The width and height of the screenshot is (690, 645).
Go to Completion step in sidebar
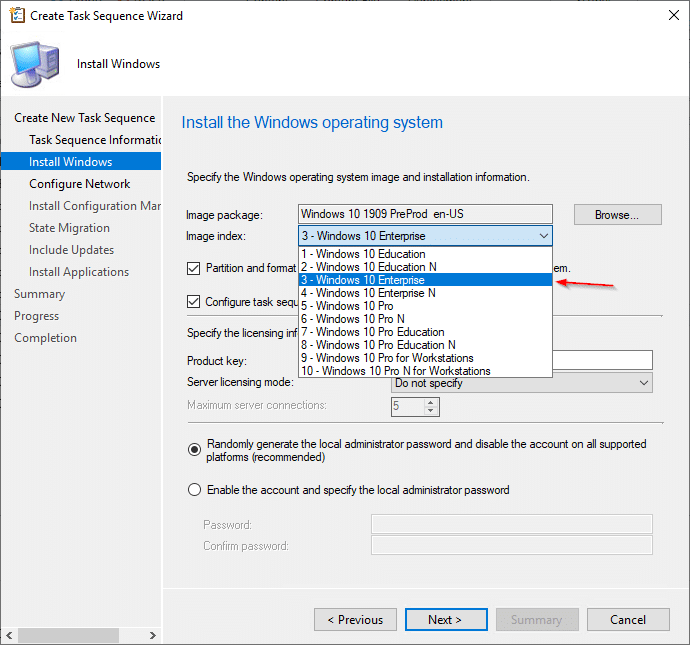45,338
